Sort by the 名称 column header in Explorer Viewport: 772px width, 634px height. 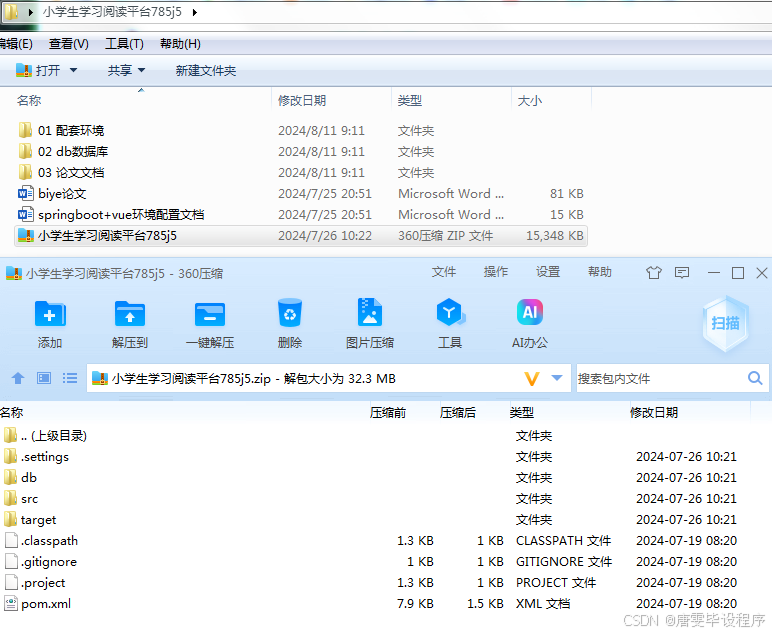pyautogui.click(x=29, y=101)
